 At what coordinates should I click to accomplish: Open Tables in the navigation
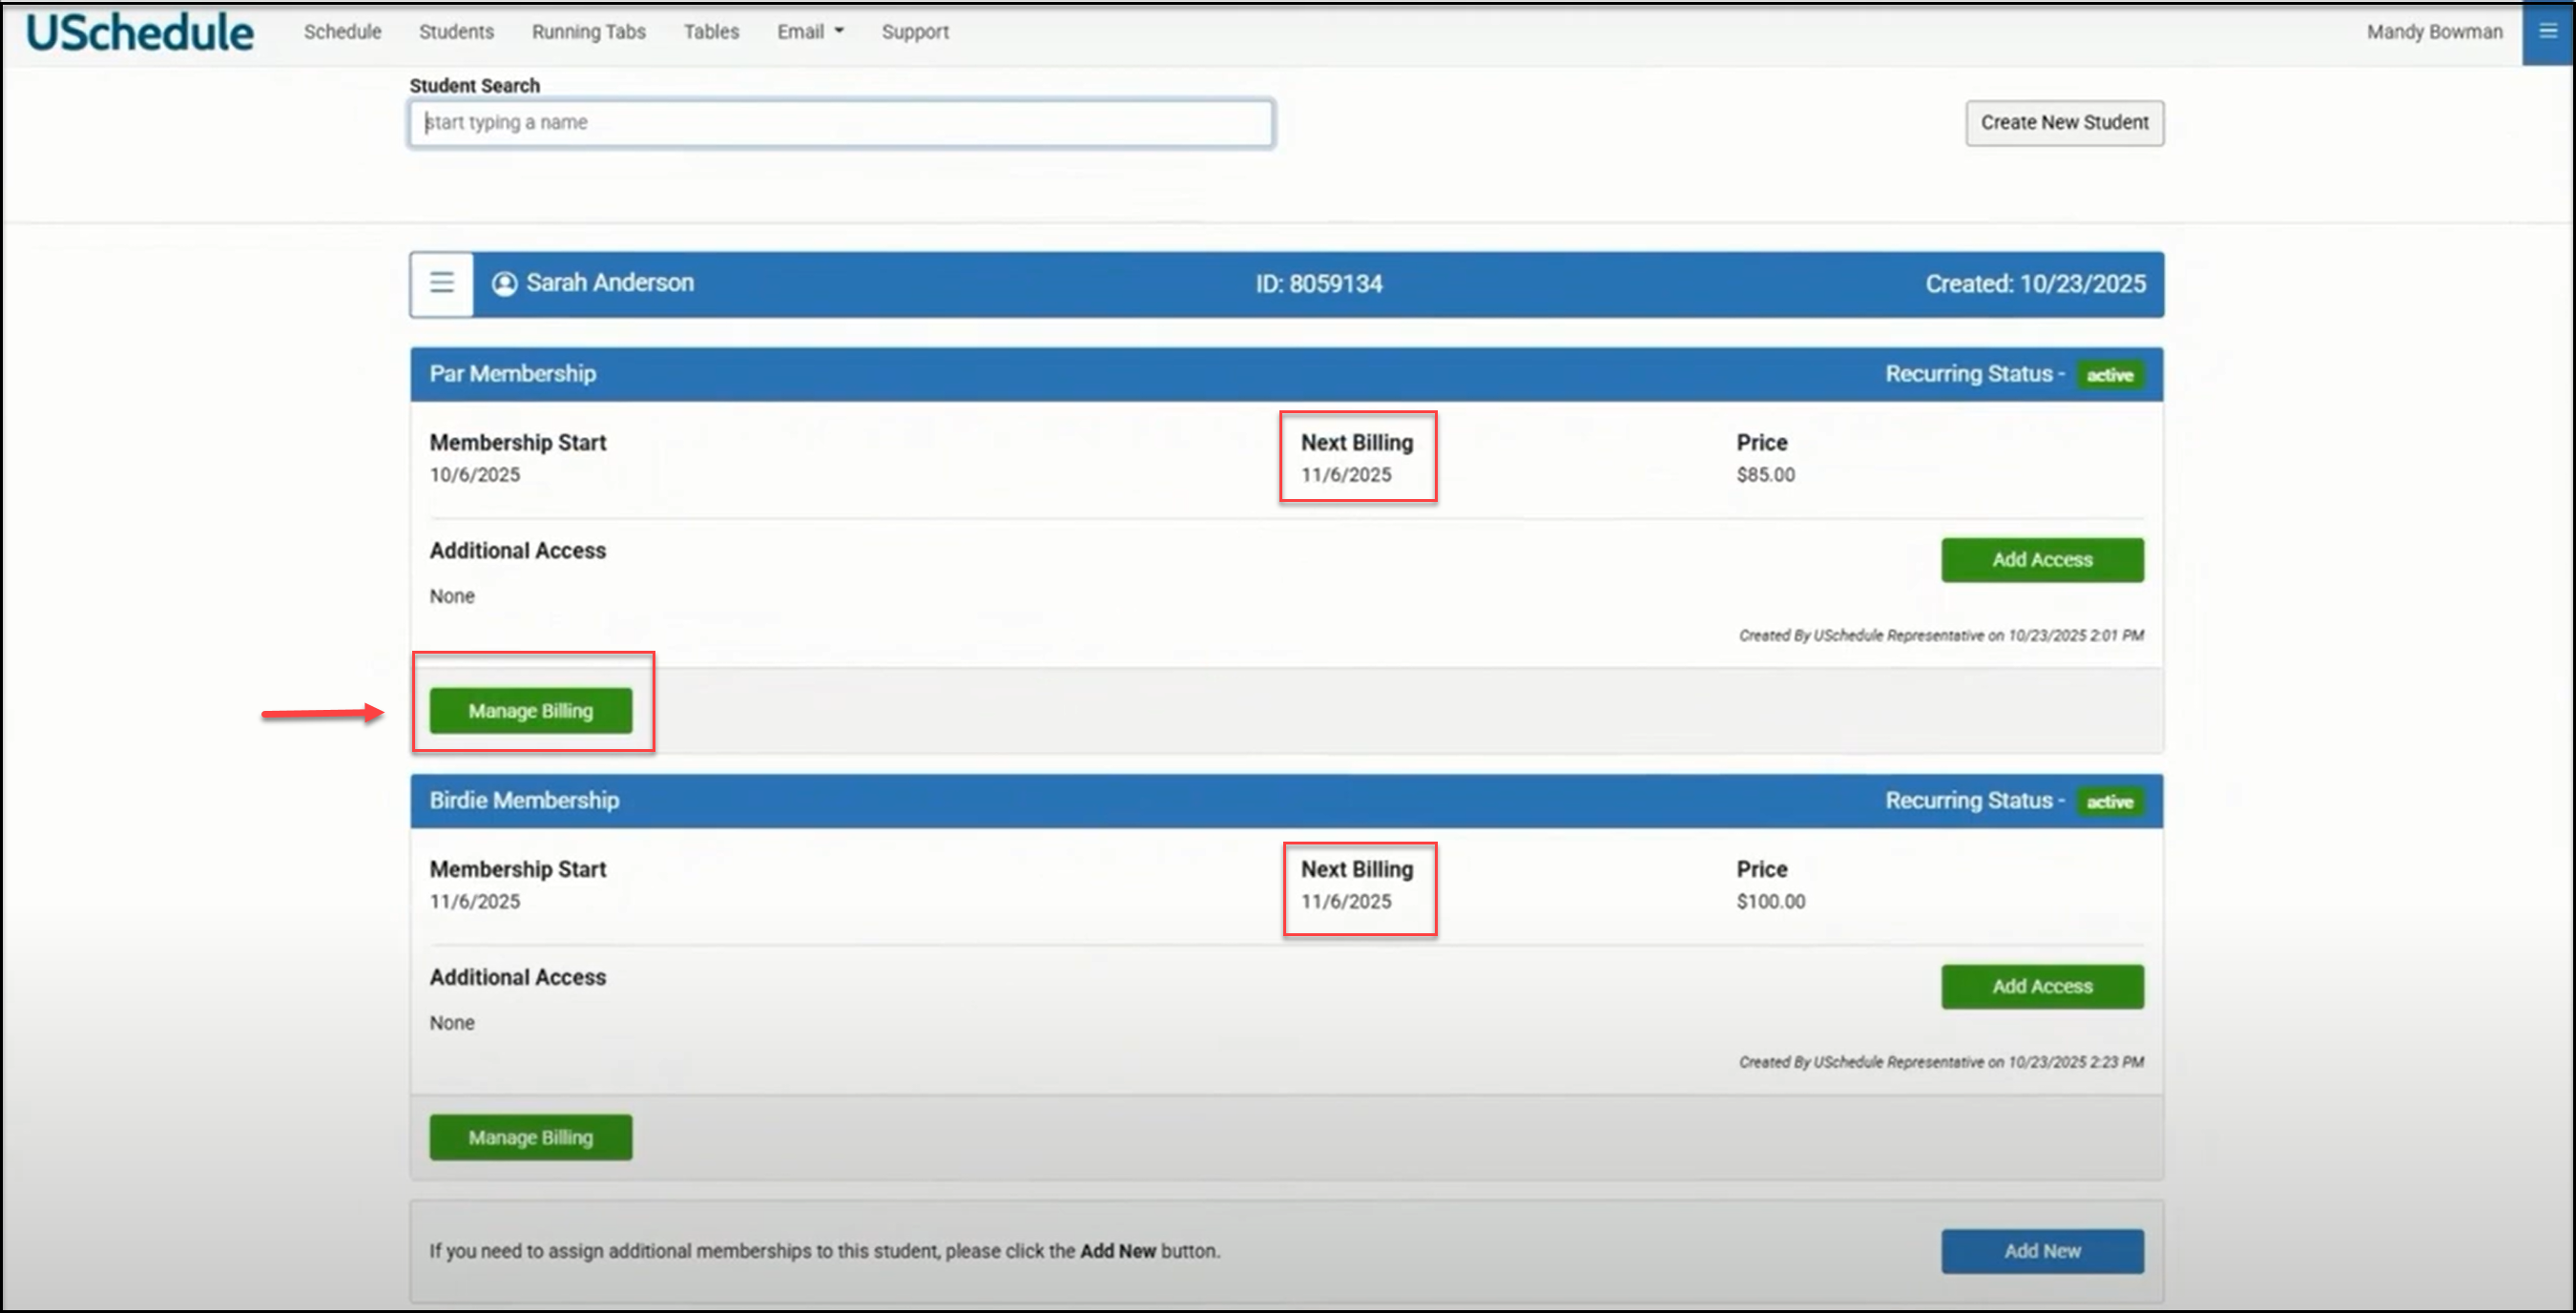[711, 32]
